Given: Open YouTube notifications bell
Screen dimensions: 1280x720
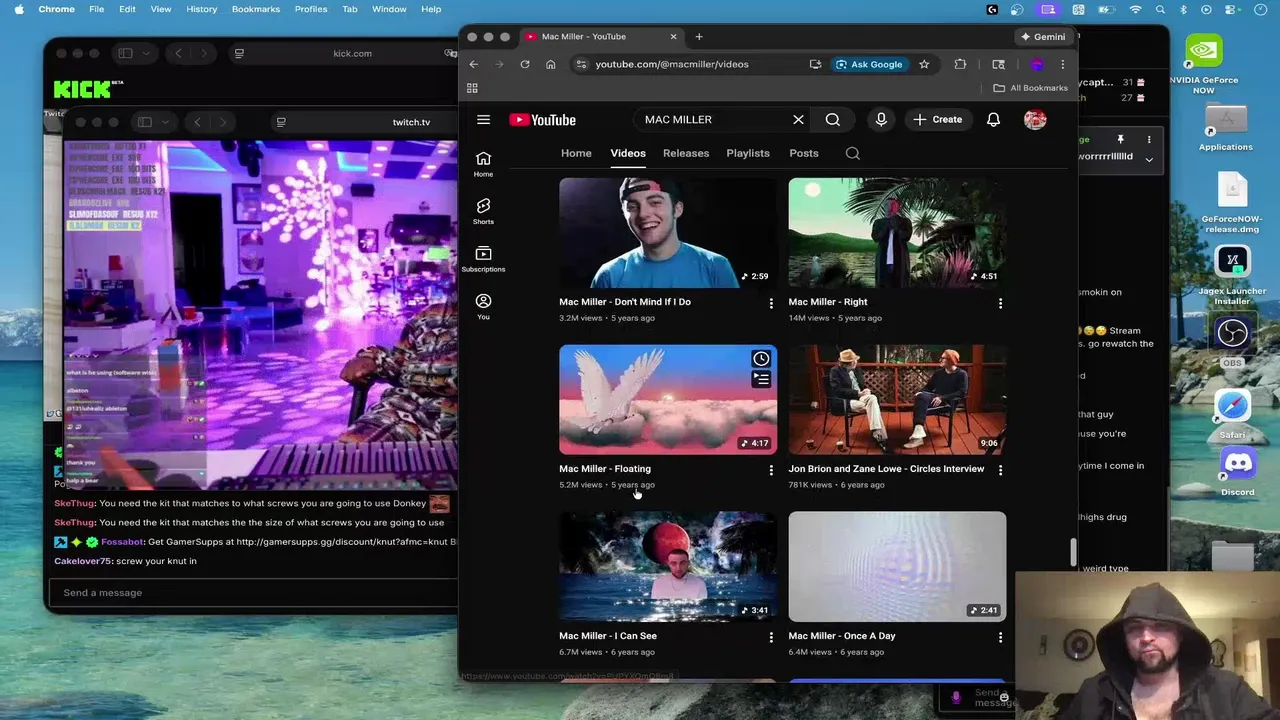Looking at the screenshot, I should point(993,120).
